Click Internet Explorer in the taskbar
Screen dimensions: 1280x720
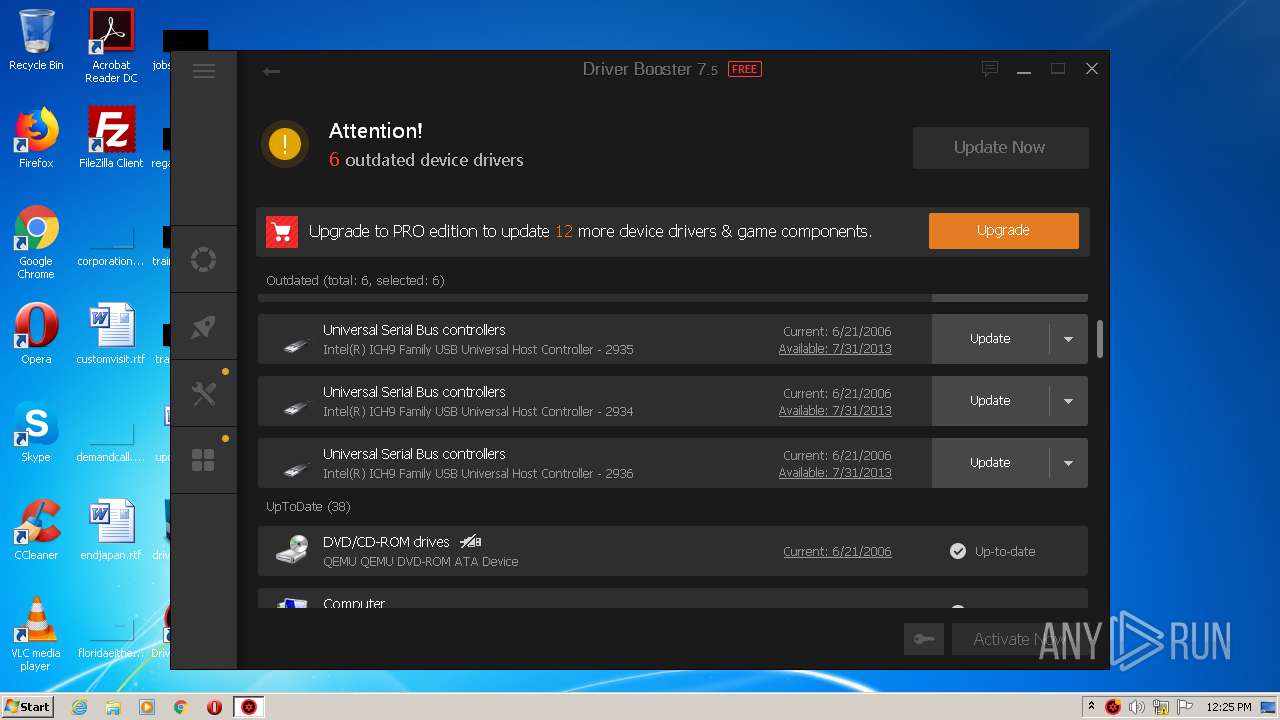pos(80,707)
